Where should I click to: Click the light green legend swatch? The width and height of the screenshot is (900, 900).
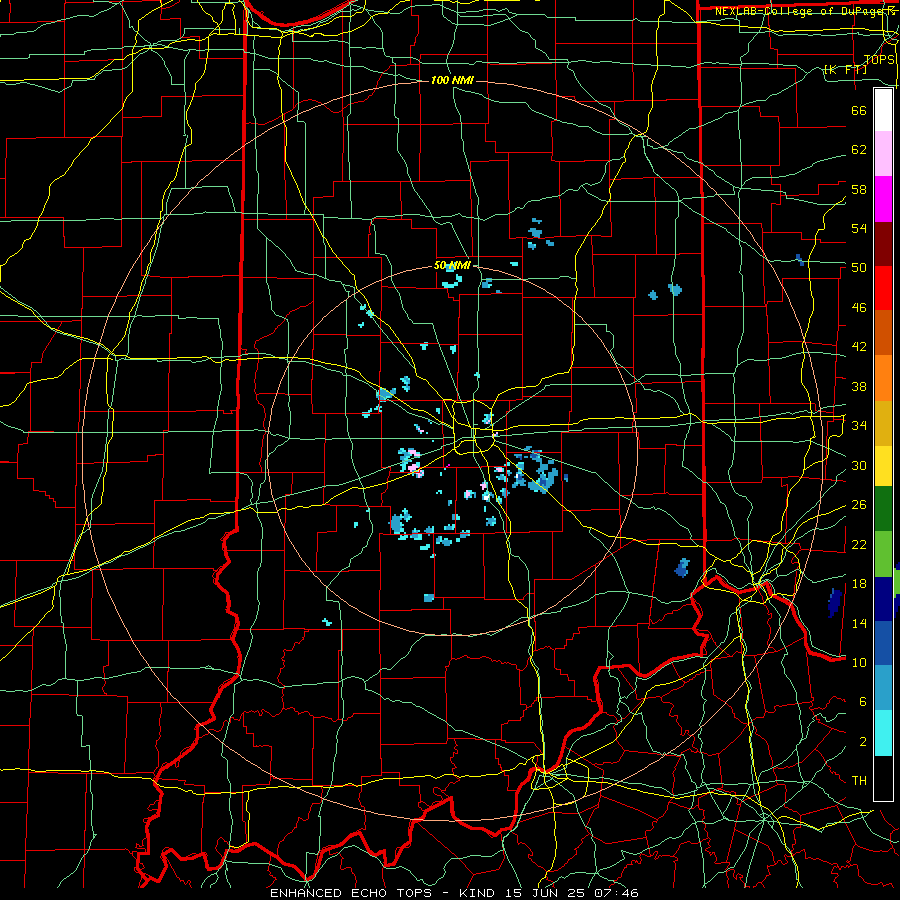(883, 554)
